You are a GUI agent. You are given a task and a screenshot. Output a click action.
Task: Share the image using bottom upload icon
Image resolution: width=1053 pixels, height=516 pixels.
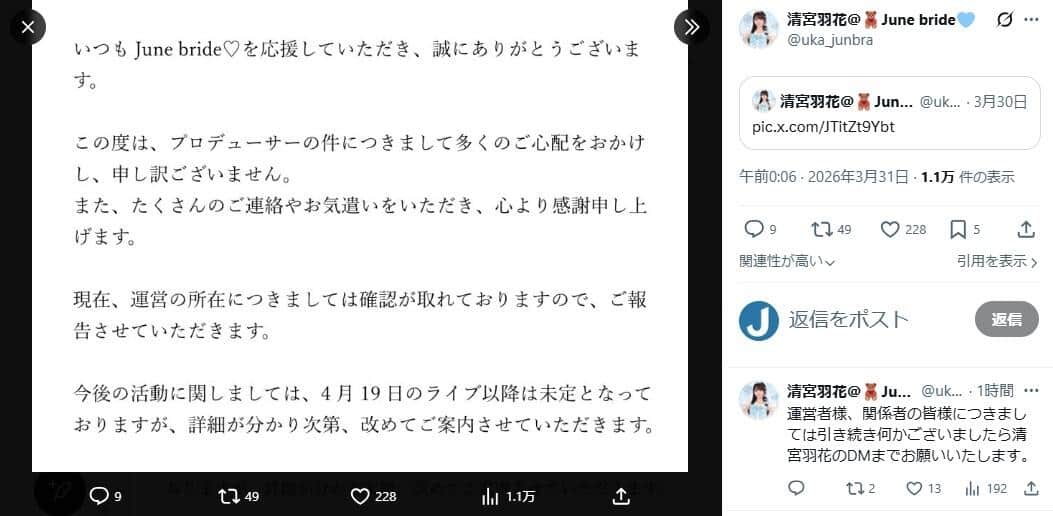click(621, 497)
